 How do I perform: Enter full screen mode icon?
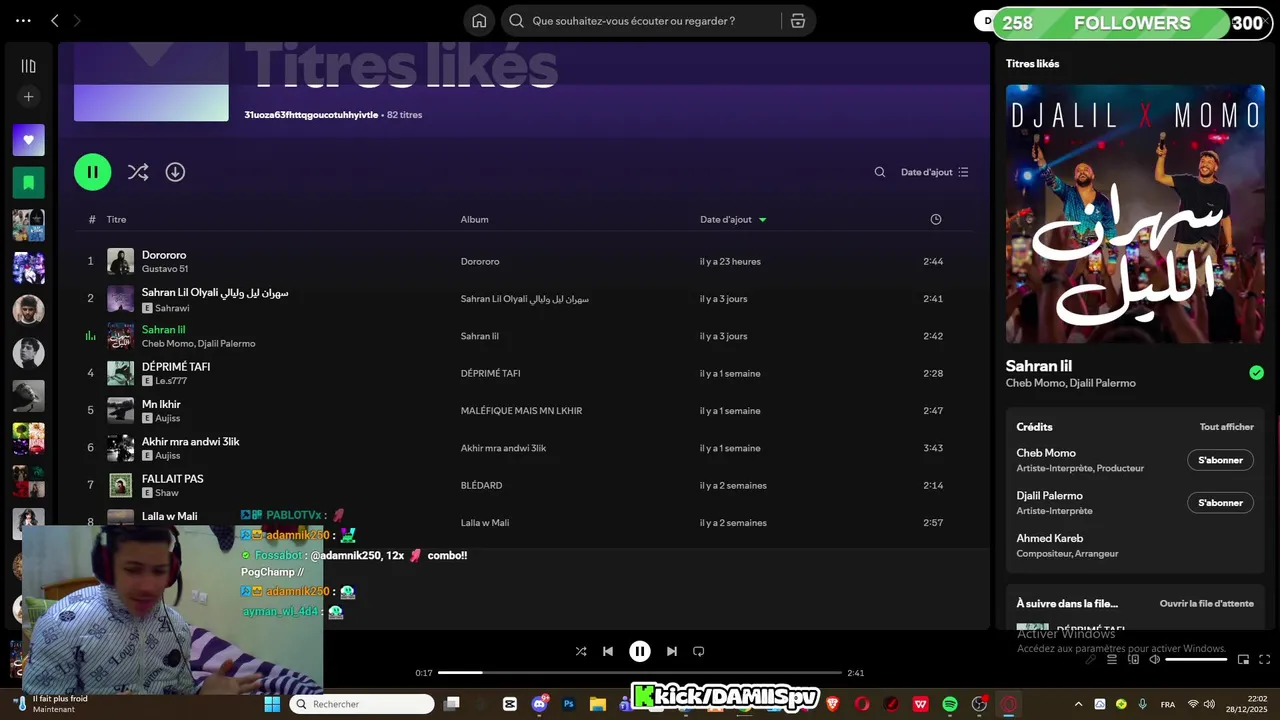(x=1265, y=659)
